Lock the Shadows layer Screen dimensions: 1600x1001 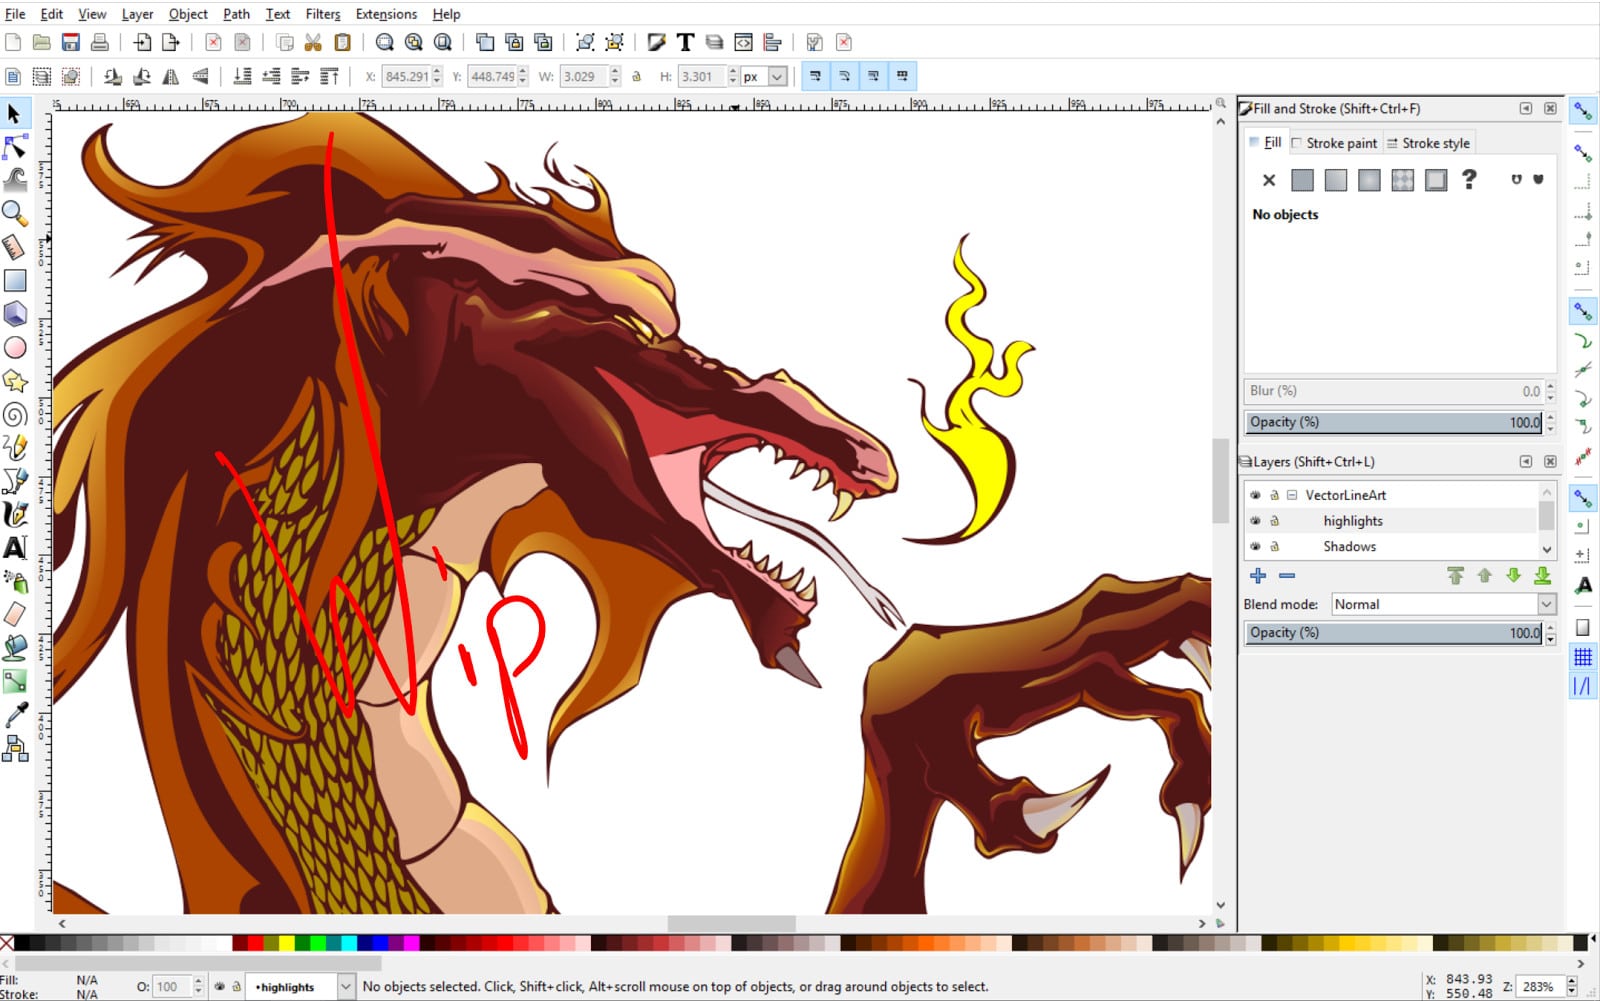[1274, 546]
